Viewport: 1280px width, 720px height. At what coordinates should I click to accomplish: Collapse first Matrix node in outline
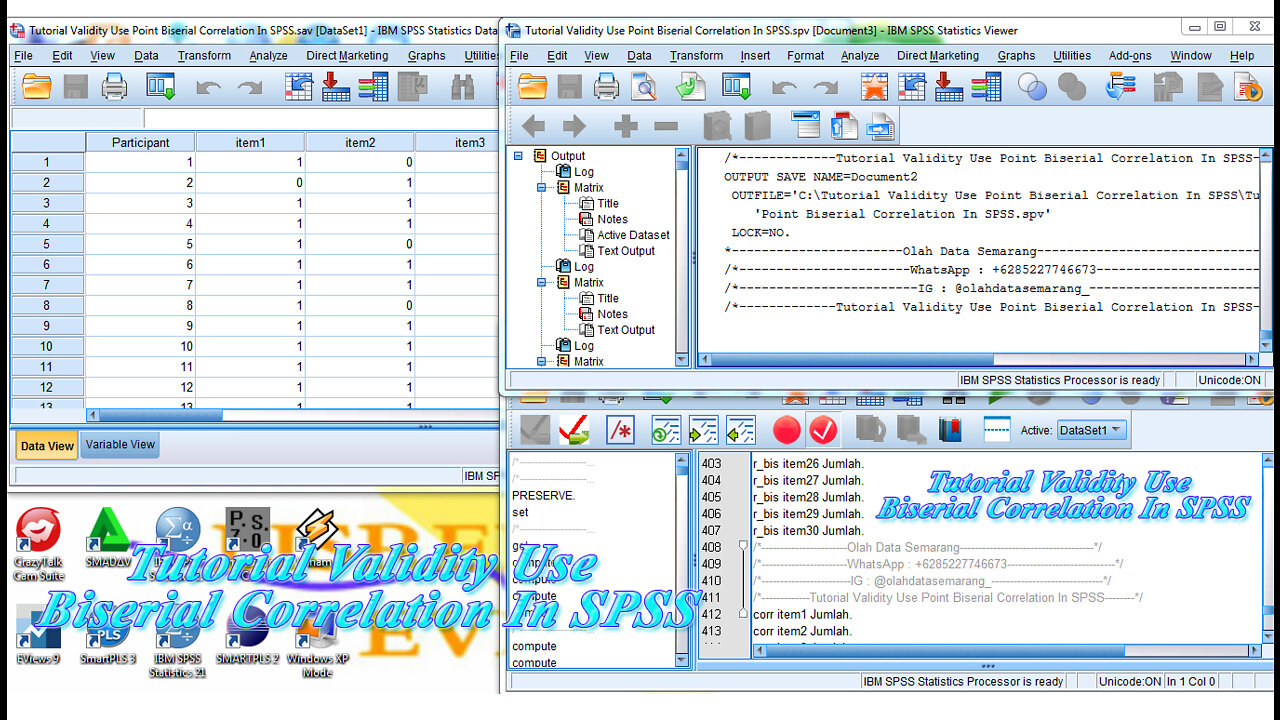click(x=541, y=188)
